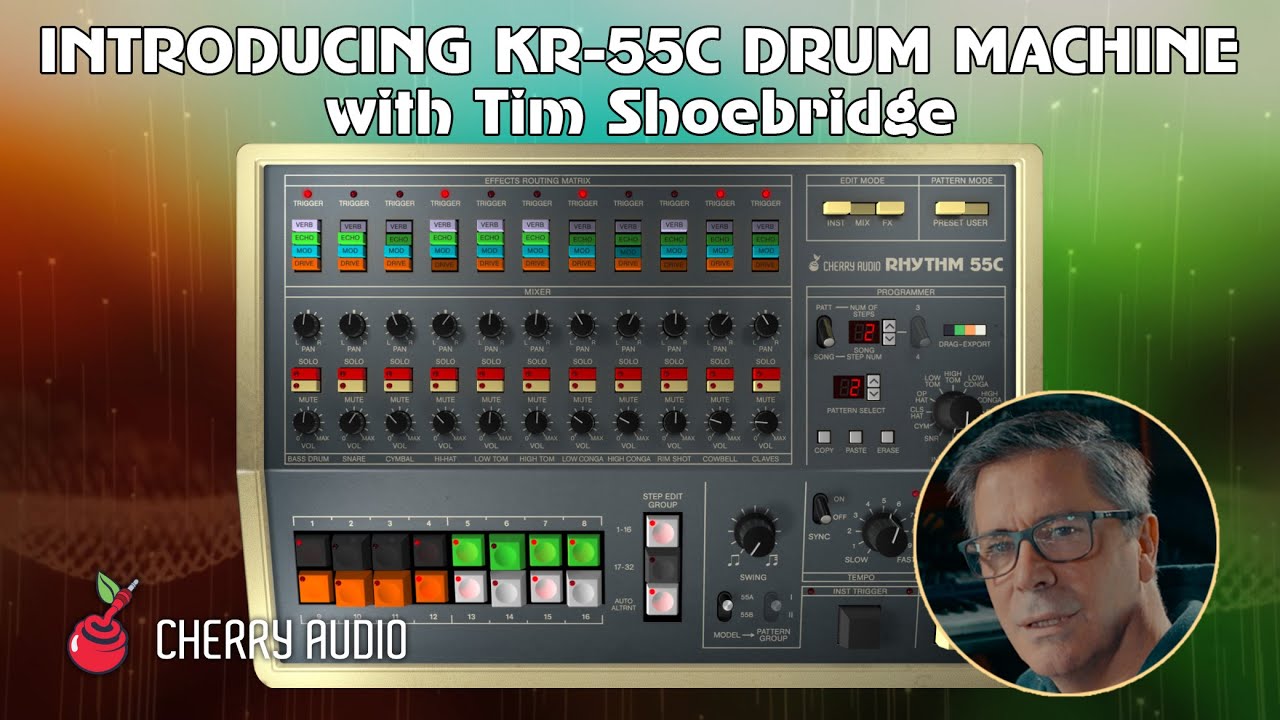Solo the Bass Drum channel

305,374
